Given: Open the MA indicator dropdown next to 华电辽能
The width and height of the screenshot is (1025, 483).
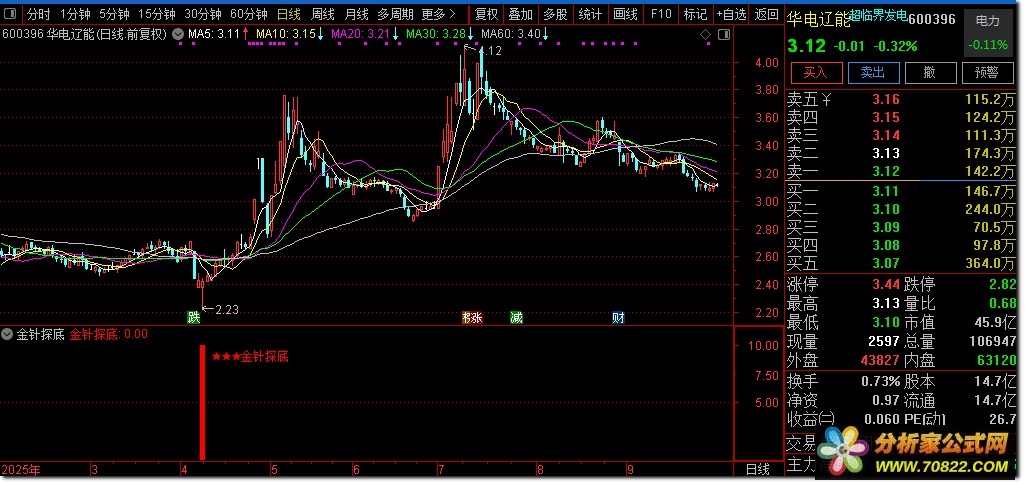Looking at the screenshot, I should [x=177, y=34].
